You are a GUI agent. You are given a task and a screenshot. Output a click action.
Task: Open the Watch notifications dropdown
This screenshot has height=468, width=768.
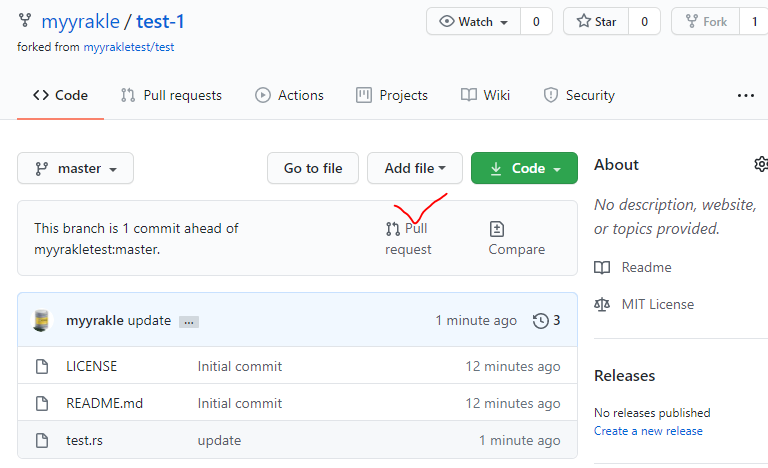(474, 21)
